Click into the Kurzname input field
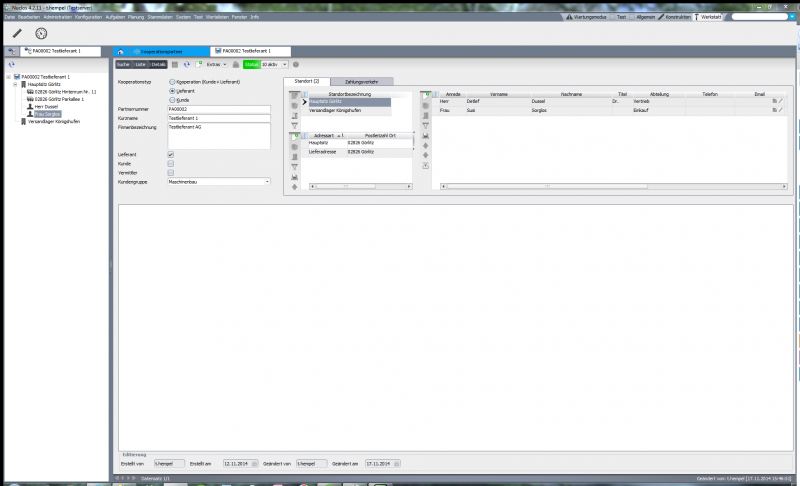 pyautogui.click(x=218, y=118)
